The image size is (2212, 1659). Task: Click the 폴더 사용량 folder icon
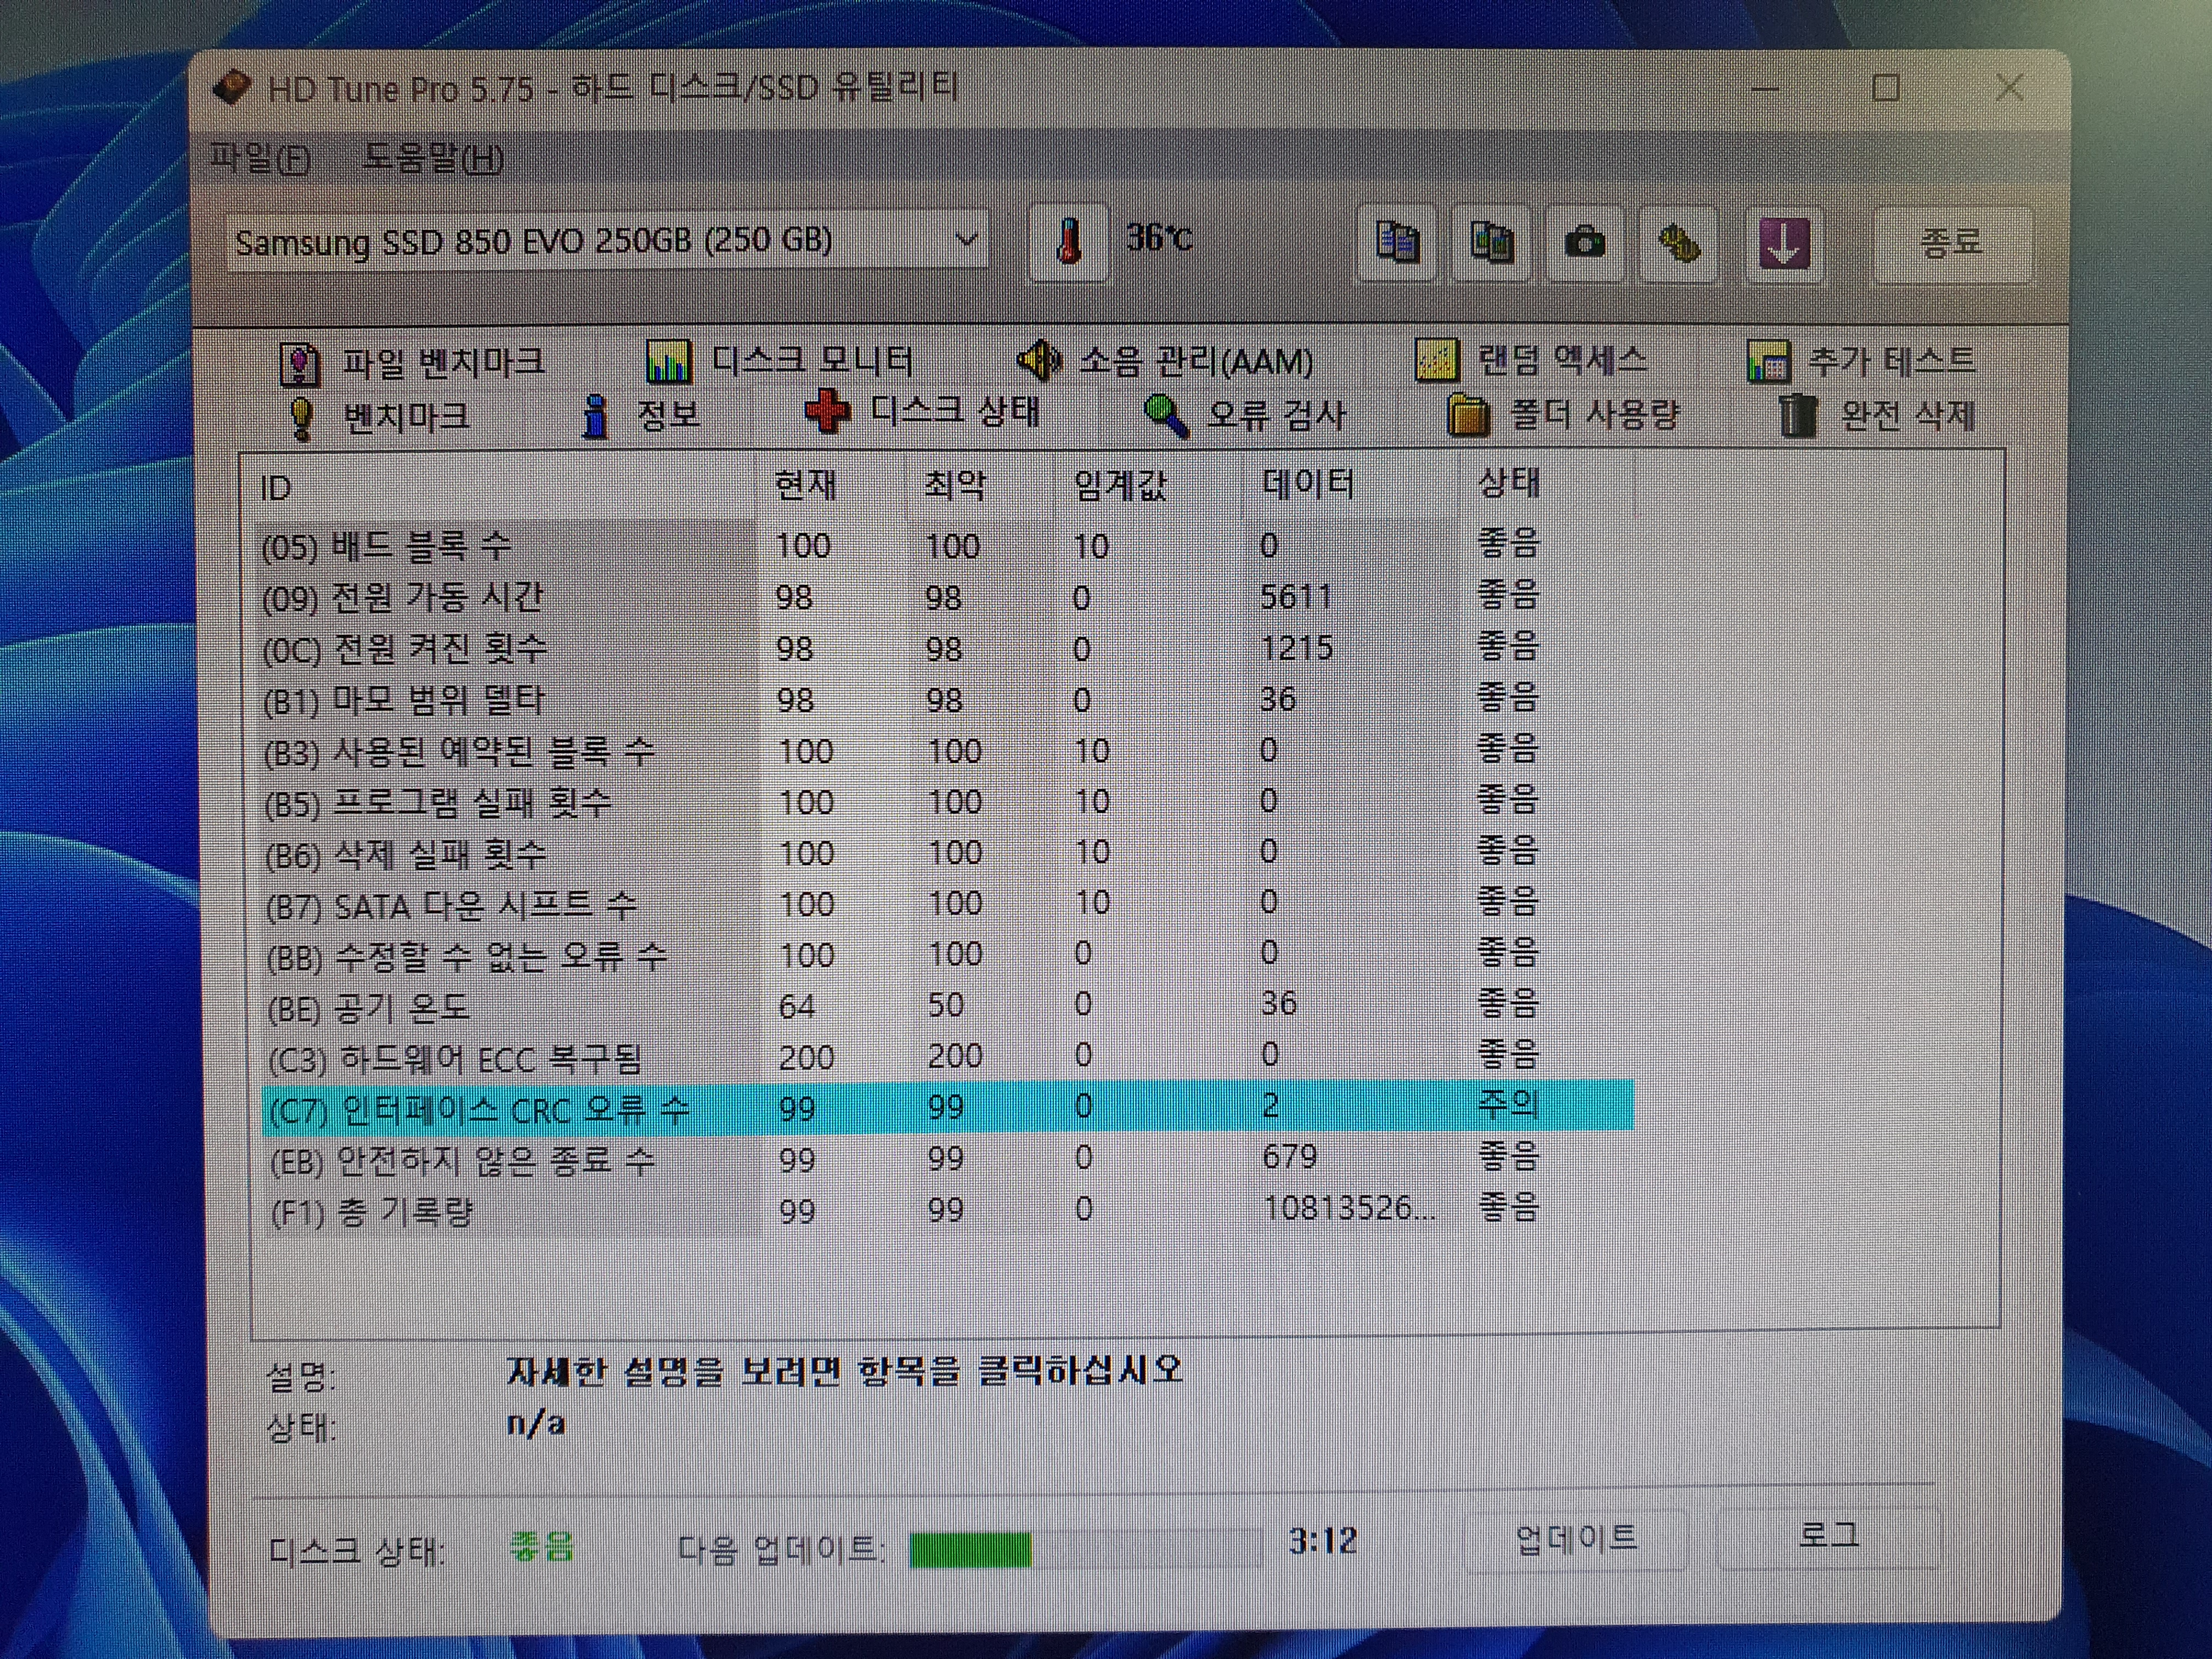point(1469,415)
